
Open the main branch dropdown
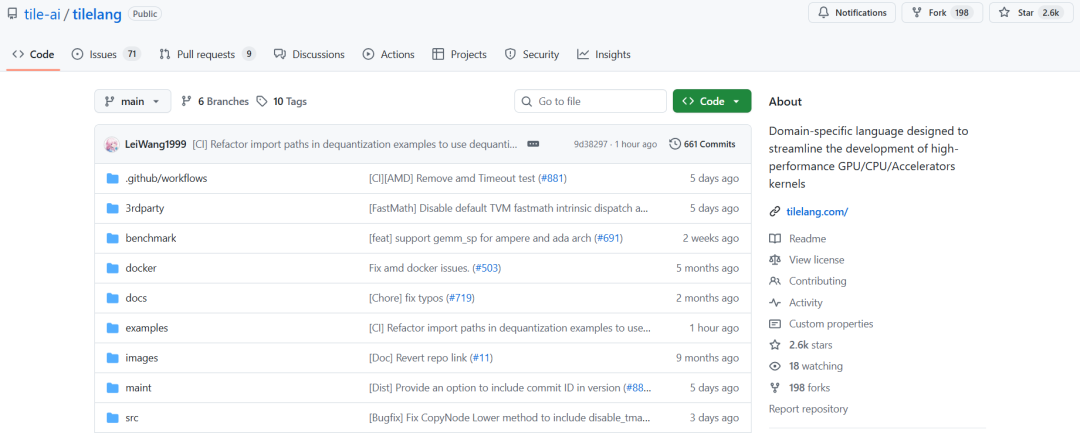tap(132, 101)
